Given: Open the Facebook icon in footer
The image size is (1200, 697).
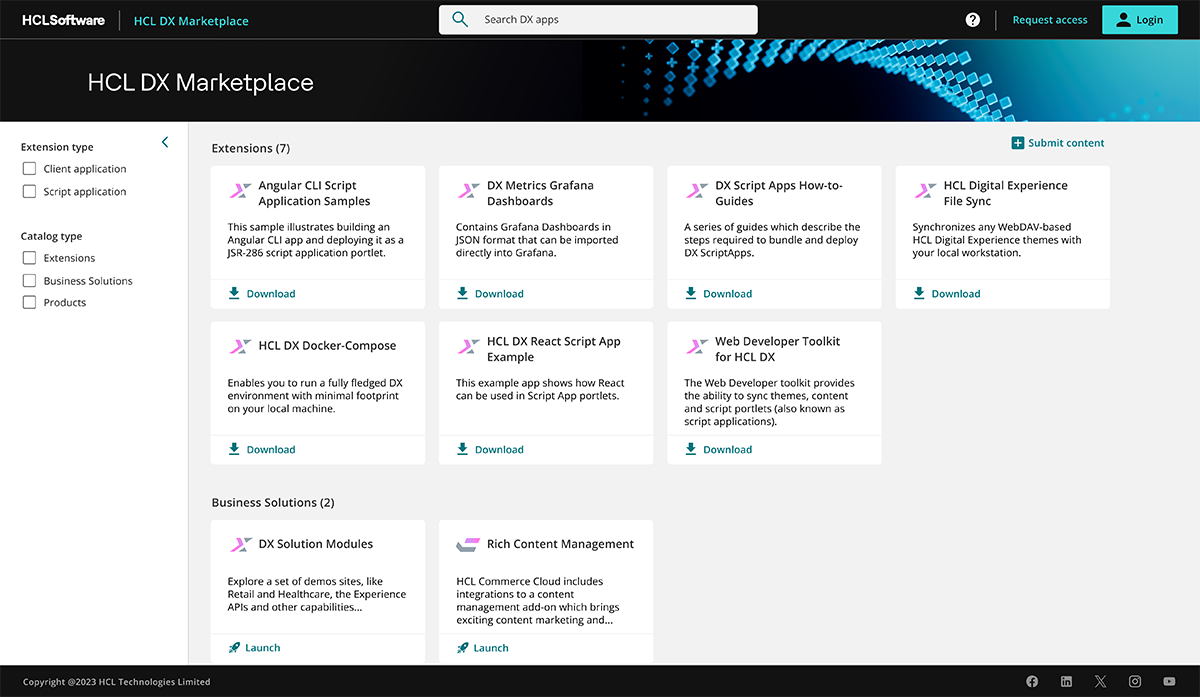Looking at the screenshot, I should [1032, 682].
